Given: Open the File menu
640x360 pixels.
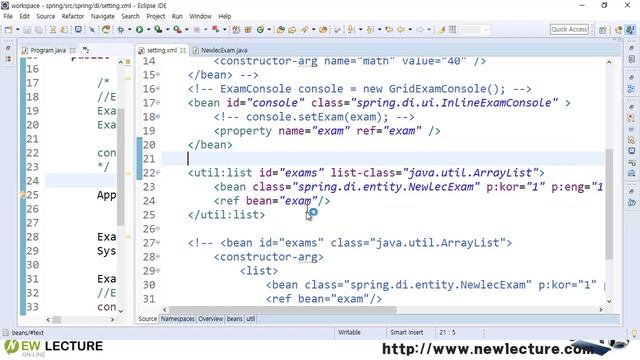Looking at the screenshot, I should click(x=8, y=16).
